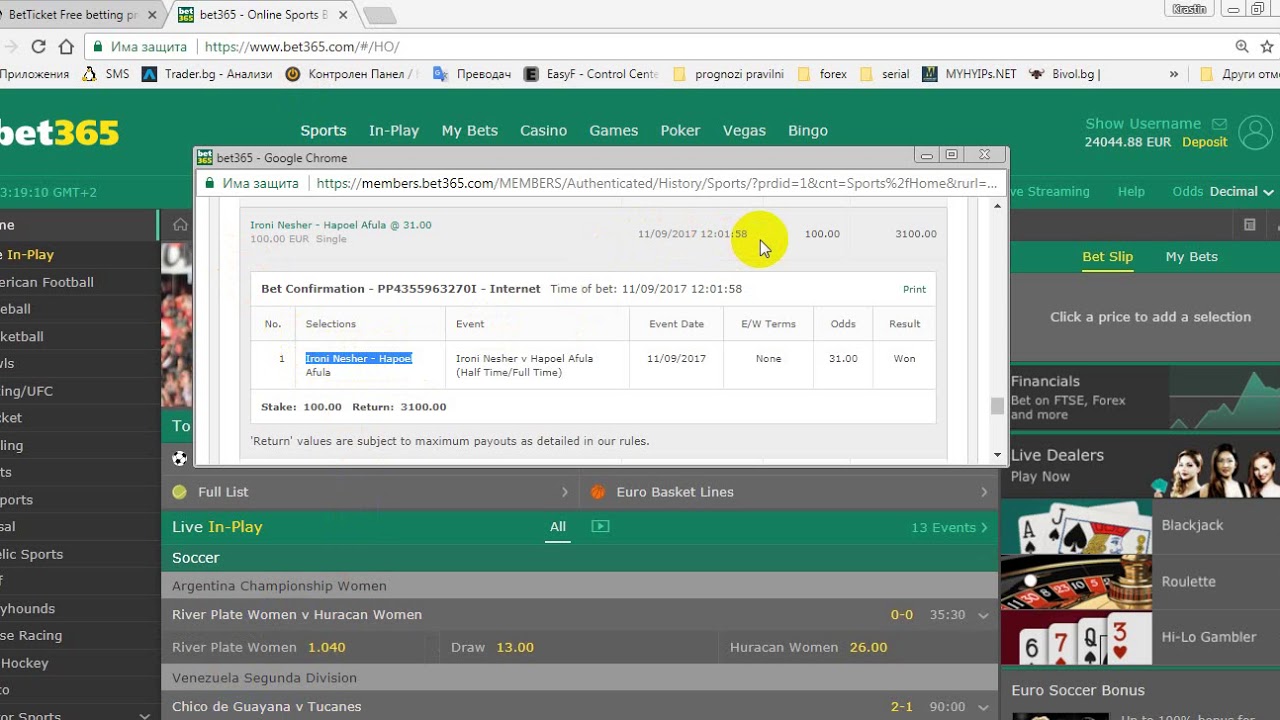Click the Print link in bet confirmation
The height and width of the screenshot is (720, 1280).
(x=914, y=289)
